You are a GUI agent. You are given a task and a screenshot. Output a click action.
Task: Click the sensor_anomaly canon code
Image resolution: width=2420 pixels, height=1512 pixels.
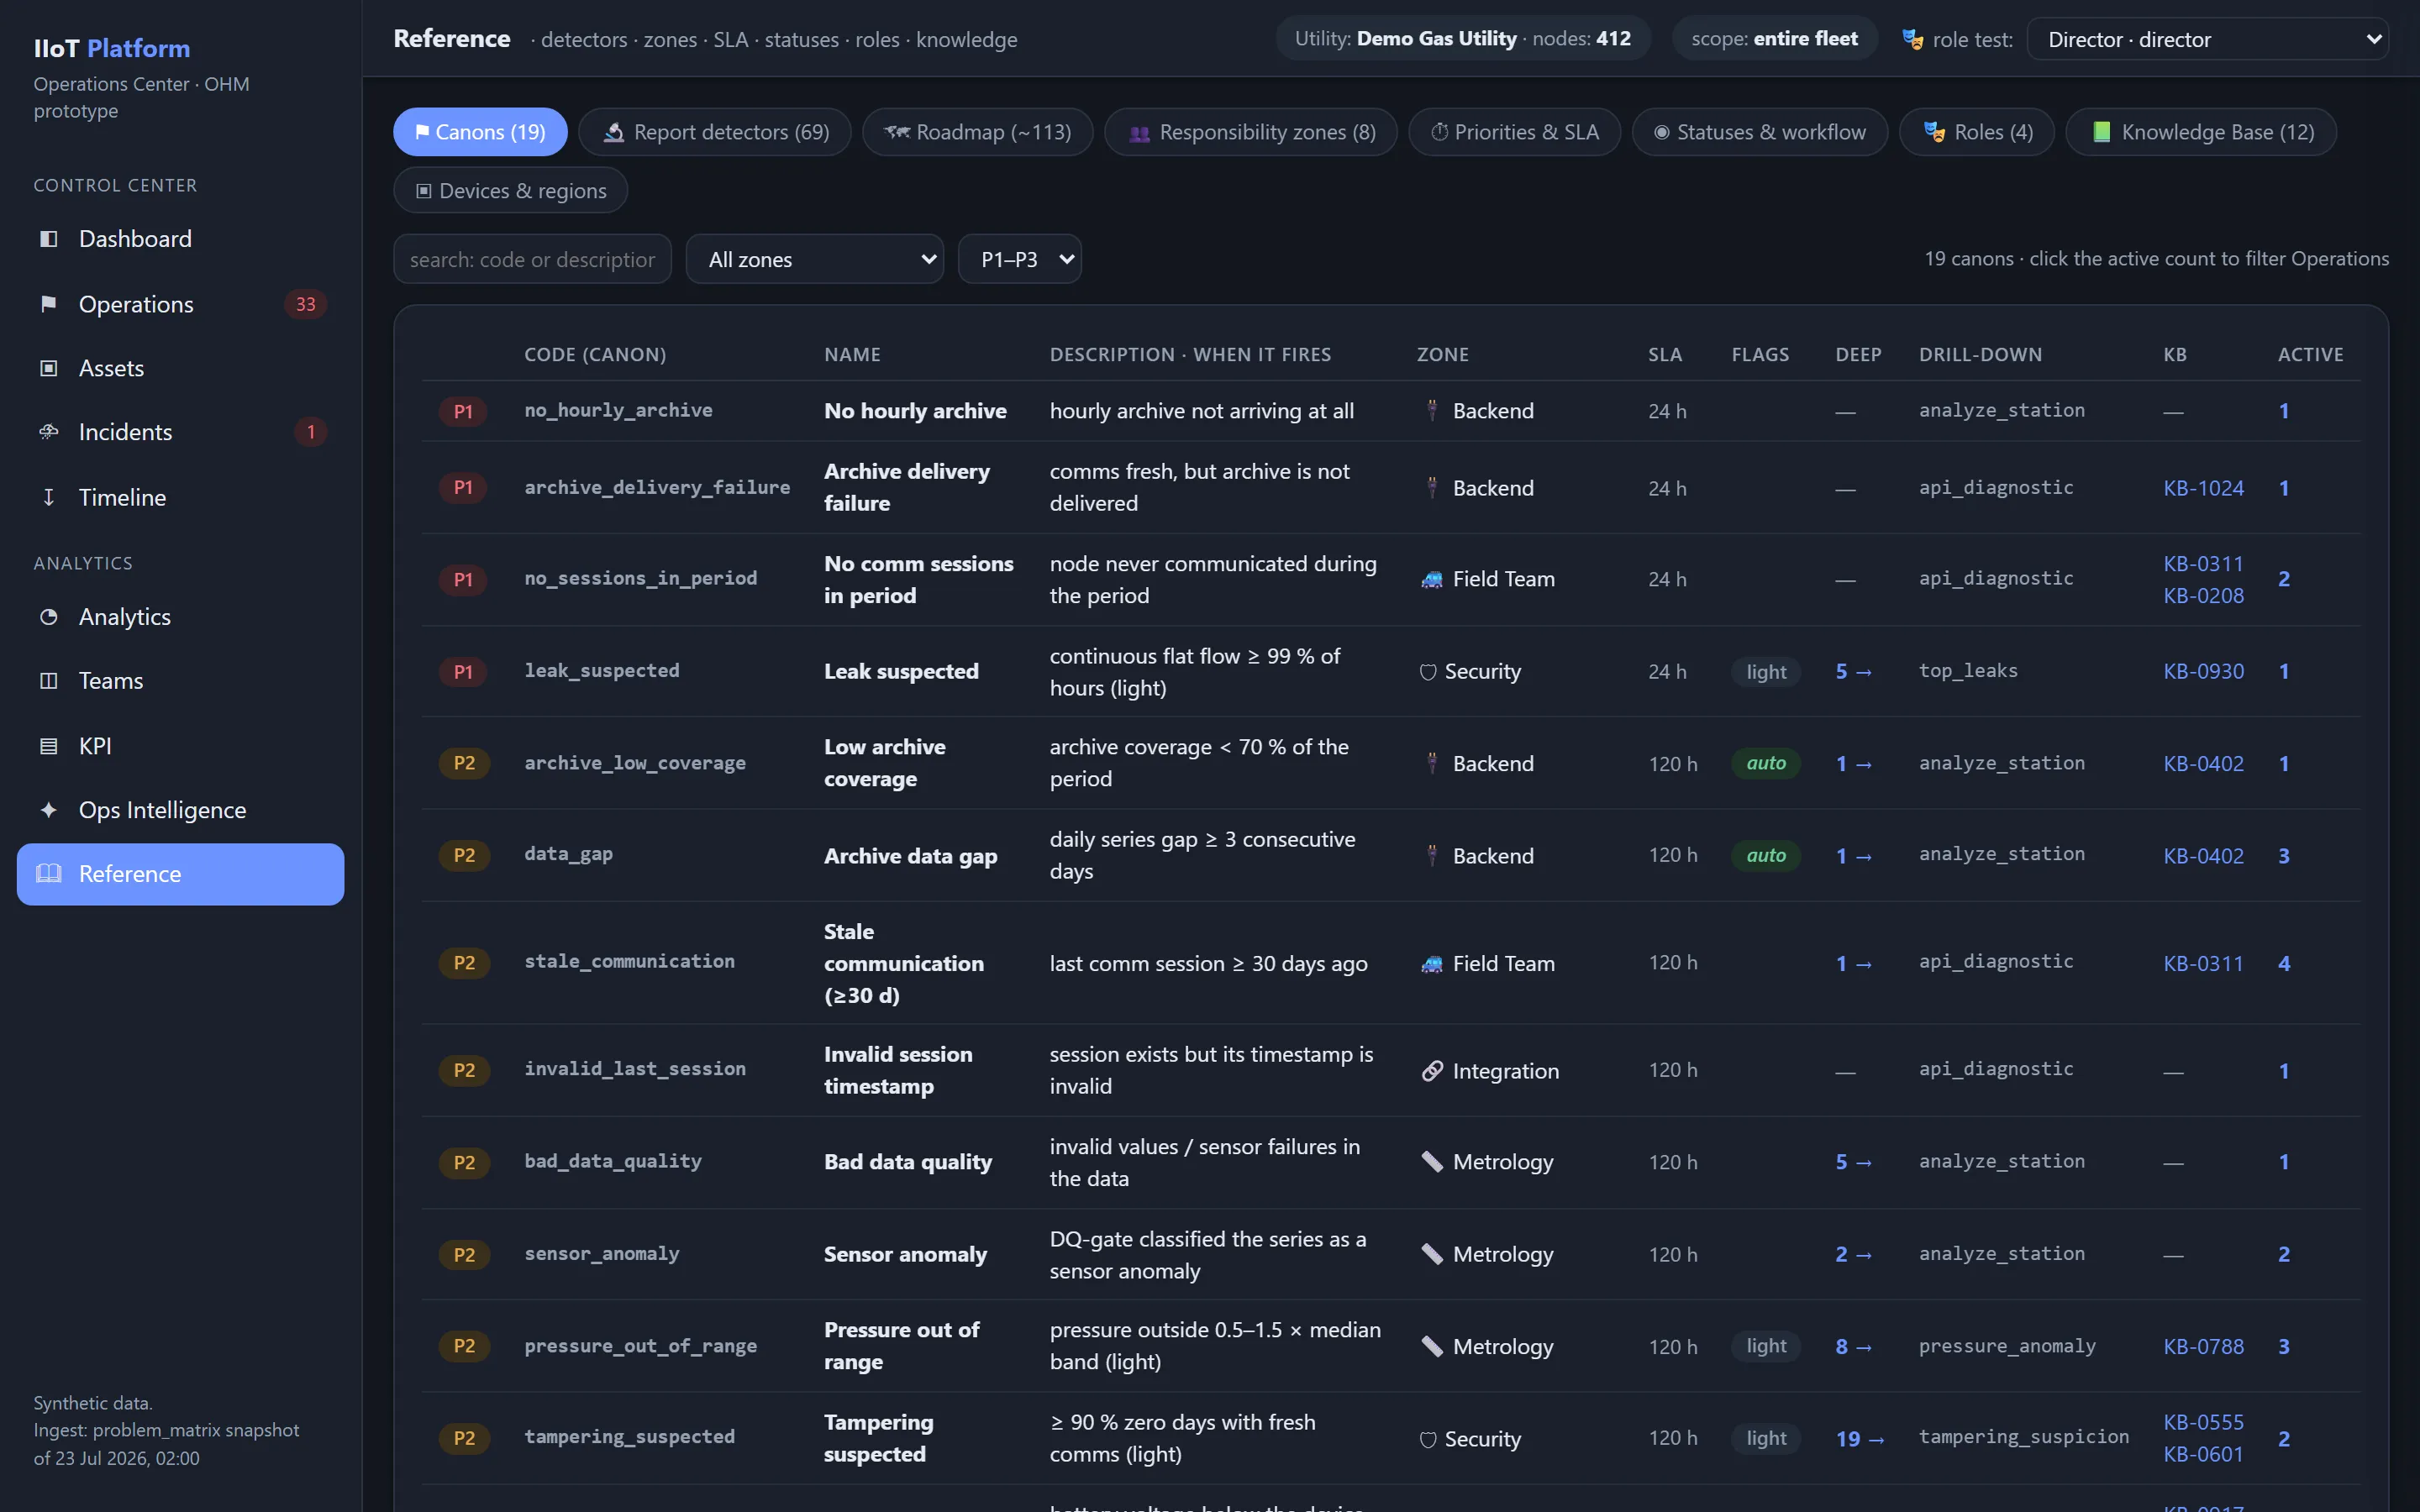pos(602,1254)
